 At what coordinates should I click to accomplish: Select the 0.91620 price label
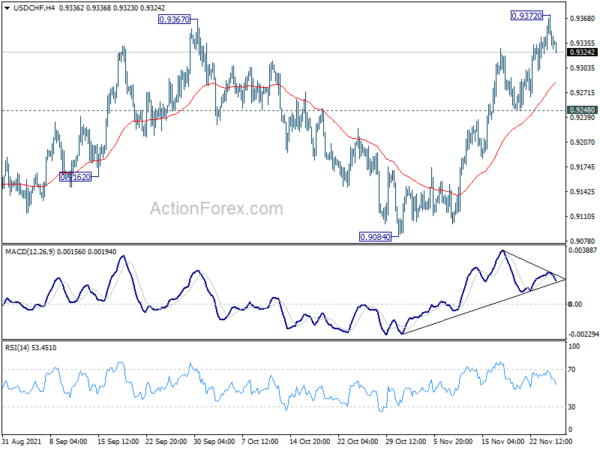[x=75, y=177]
